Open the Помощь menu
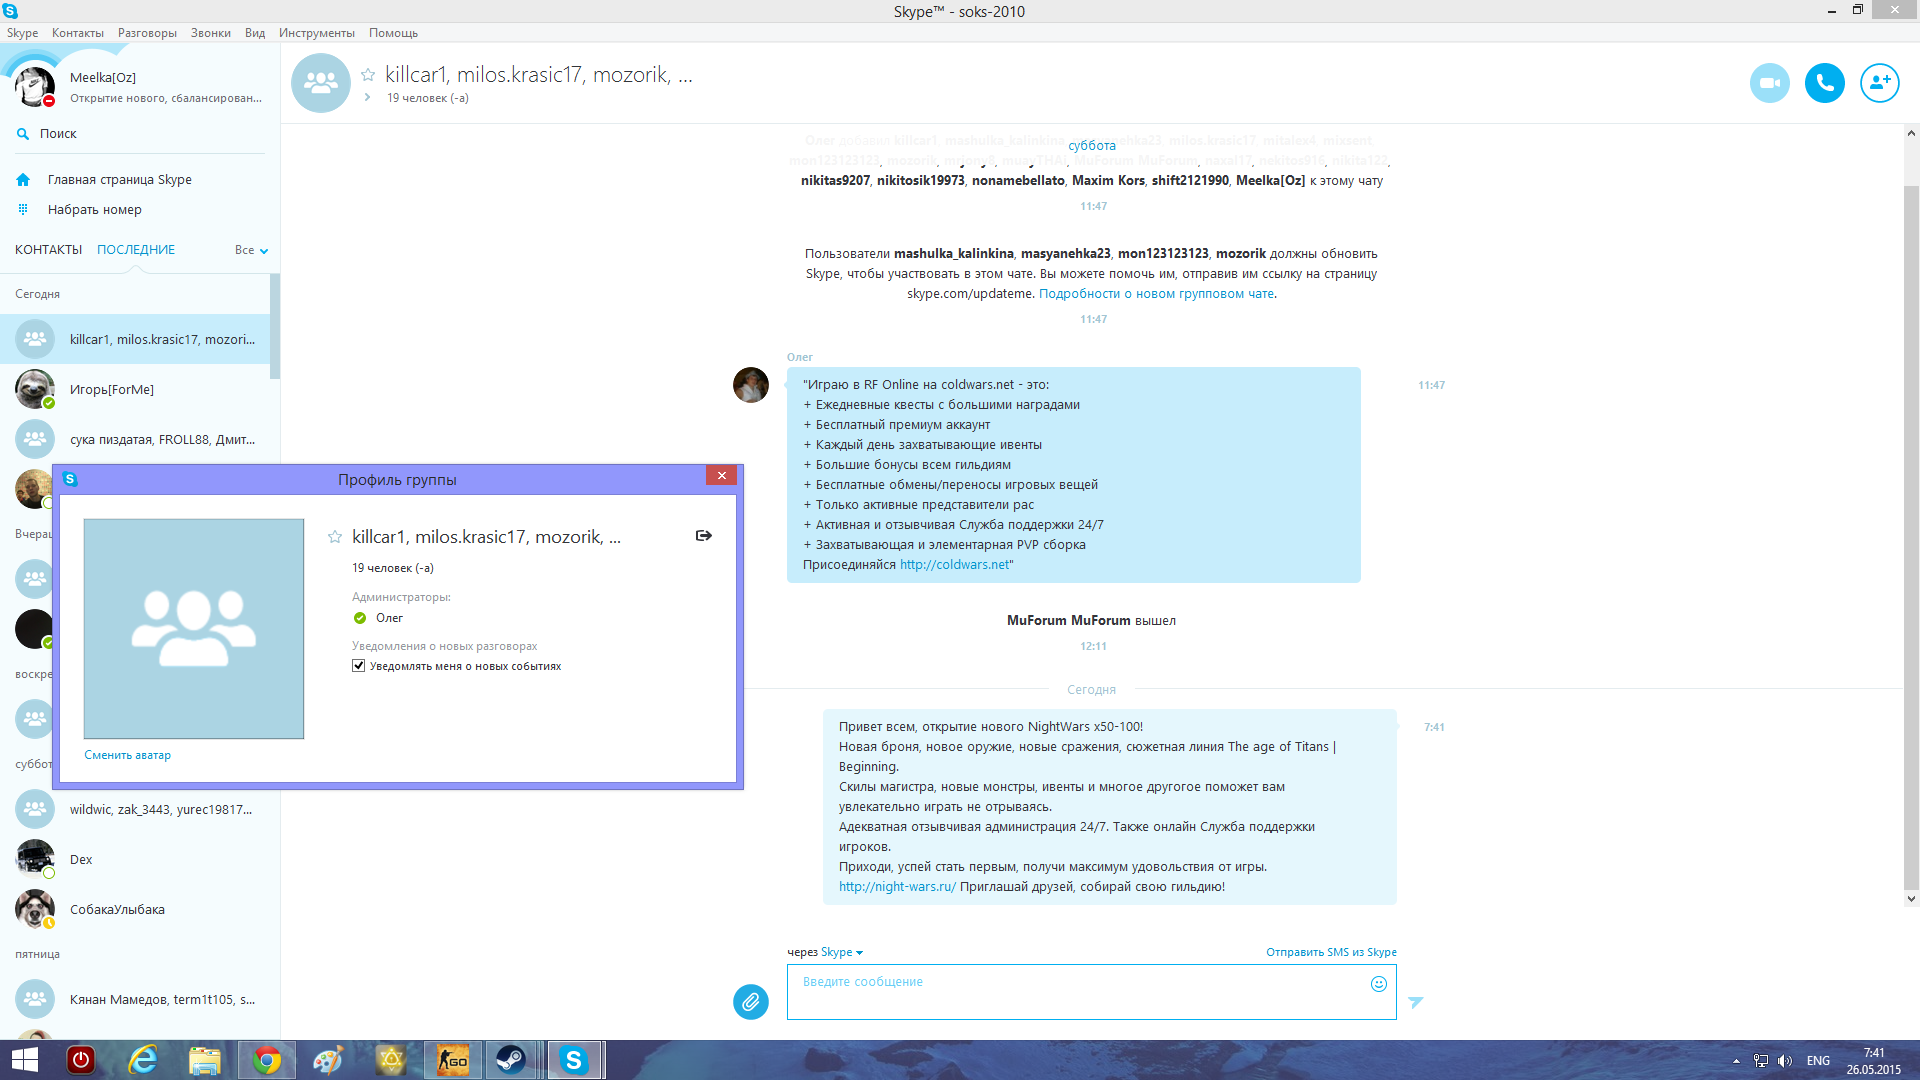The height and width of the screenshot is (1080, 1920). point(393,33)
